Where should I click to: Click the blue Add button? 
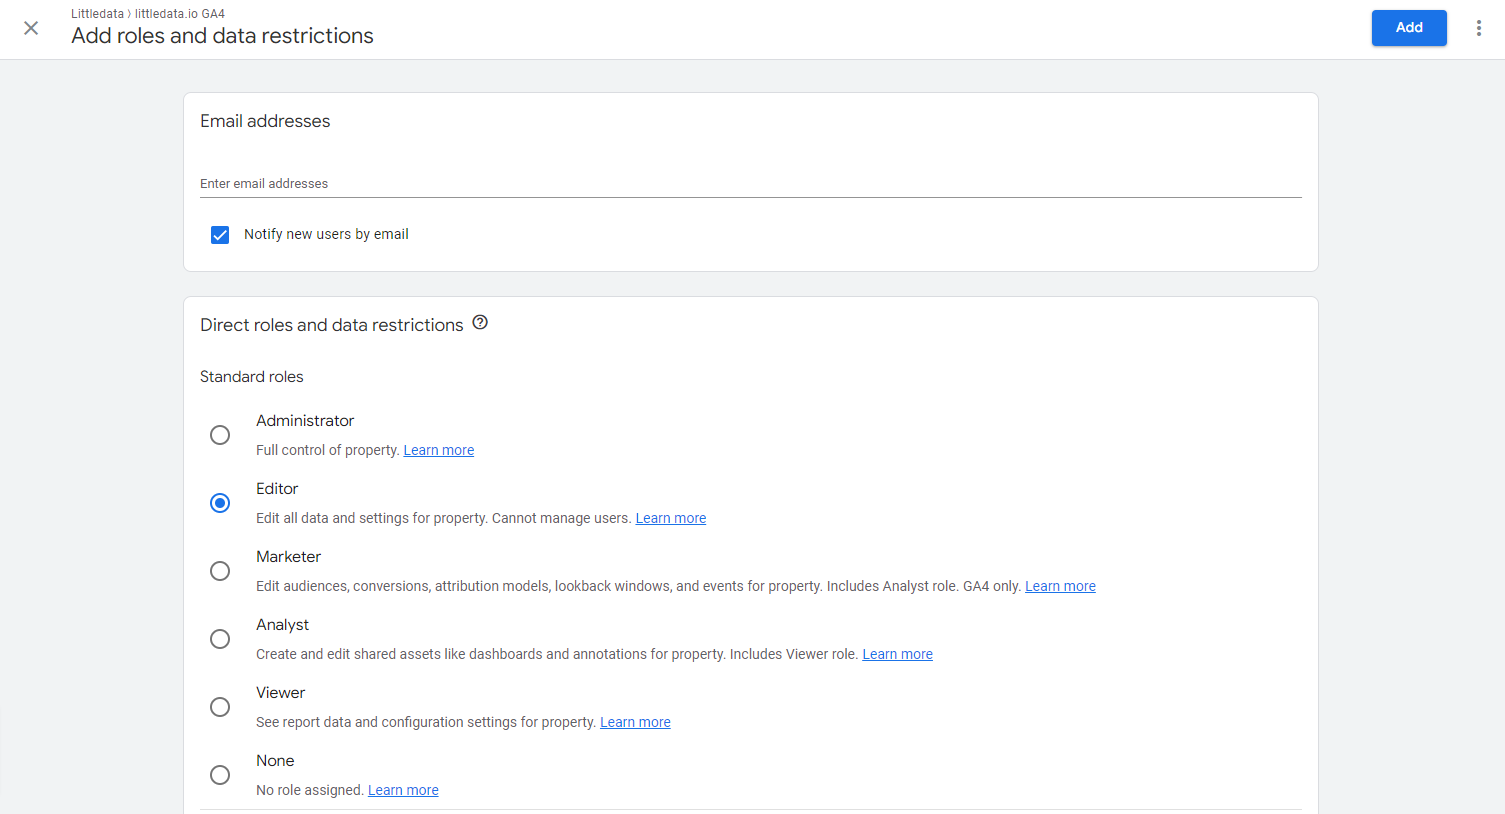(1409, 28)
